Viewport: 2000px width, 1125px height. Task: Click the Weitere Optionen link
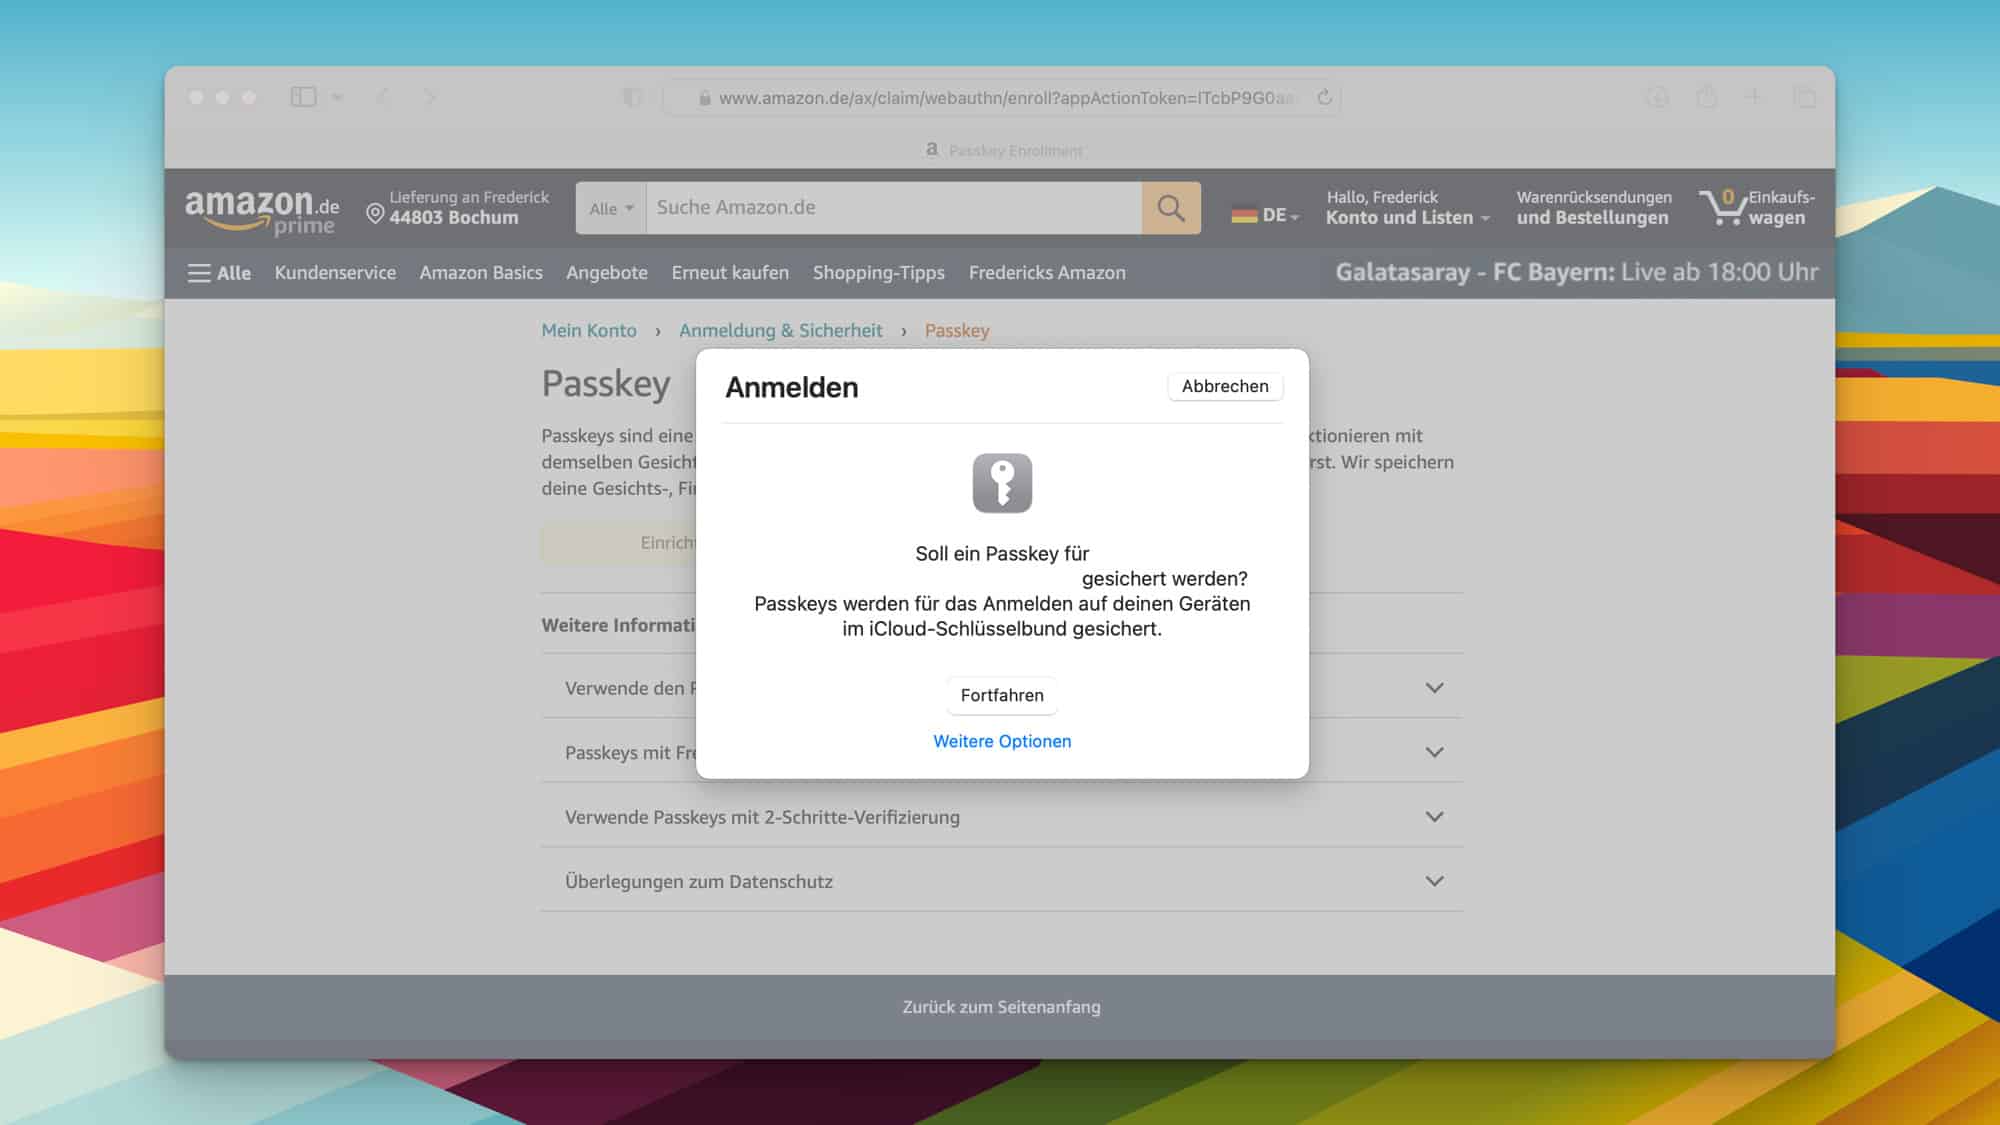click(1001, 741)
